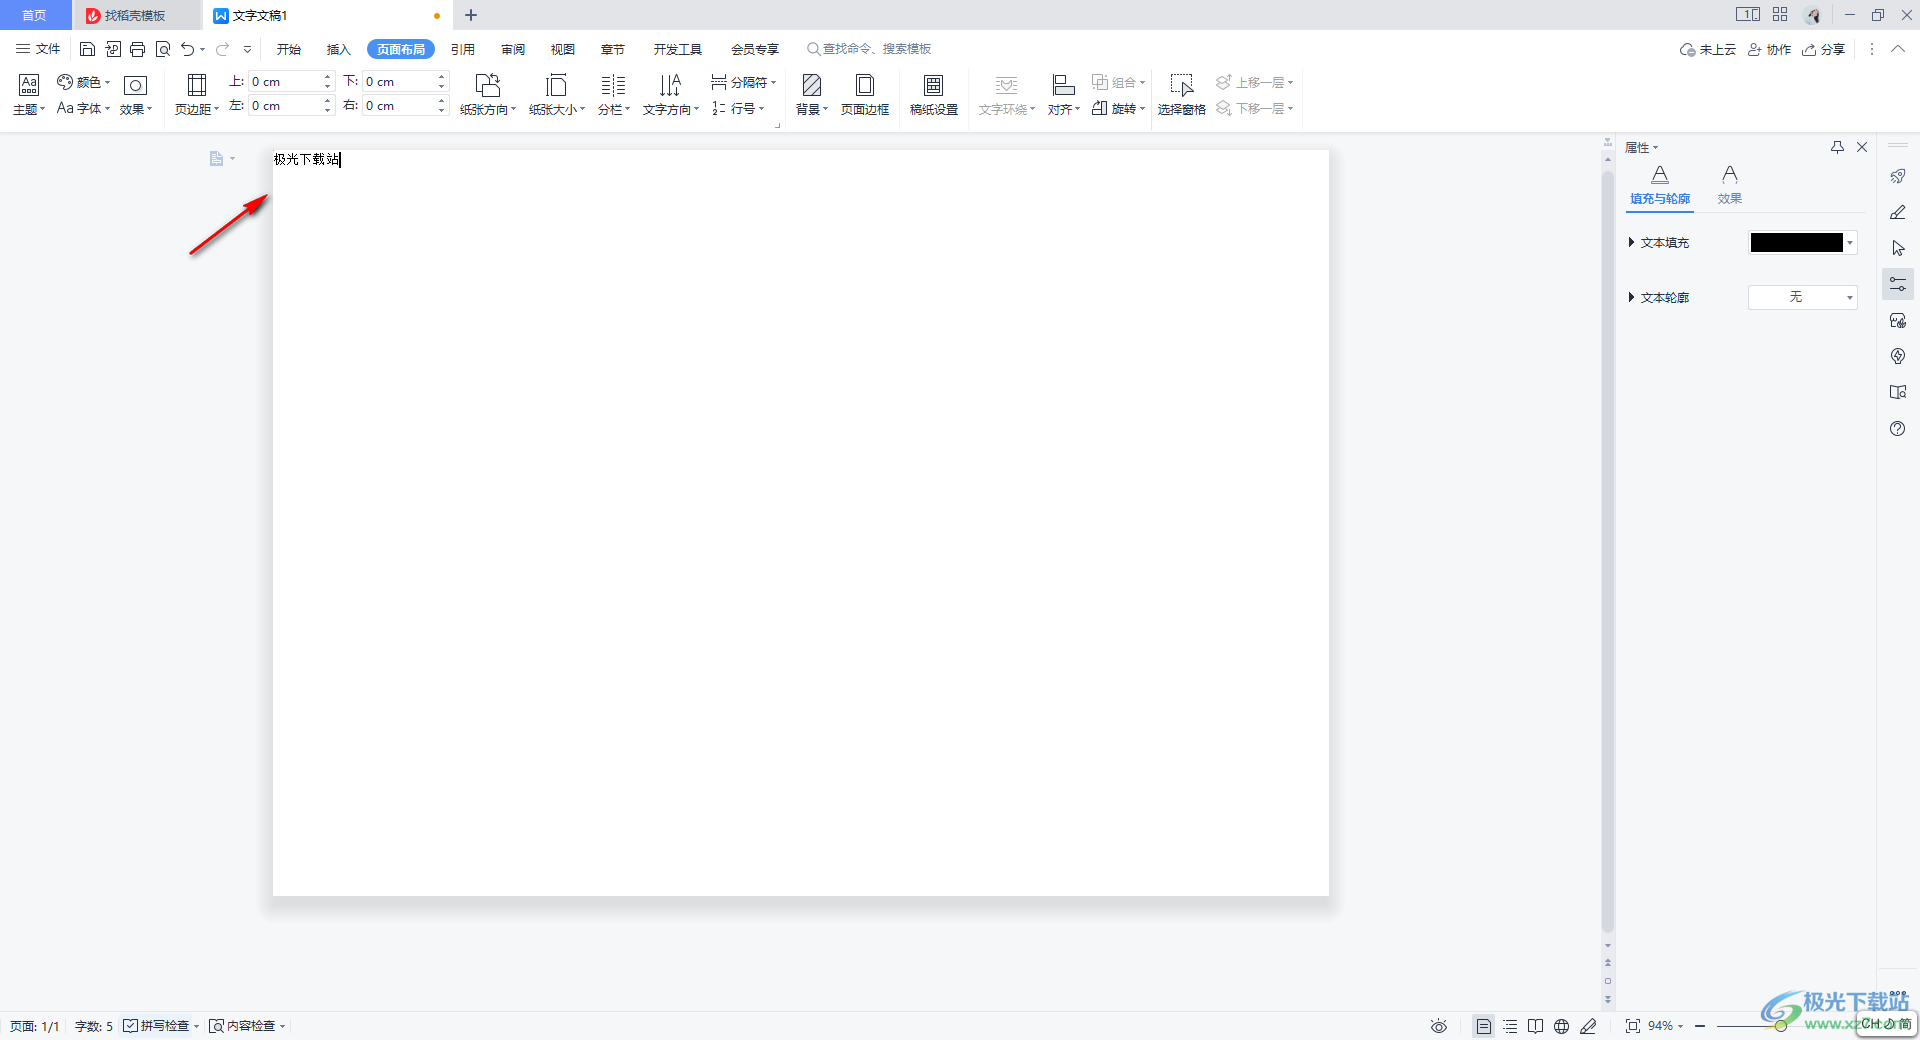Click the Redo arrow icon

click(222, 49)
